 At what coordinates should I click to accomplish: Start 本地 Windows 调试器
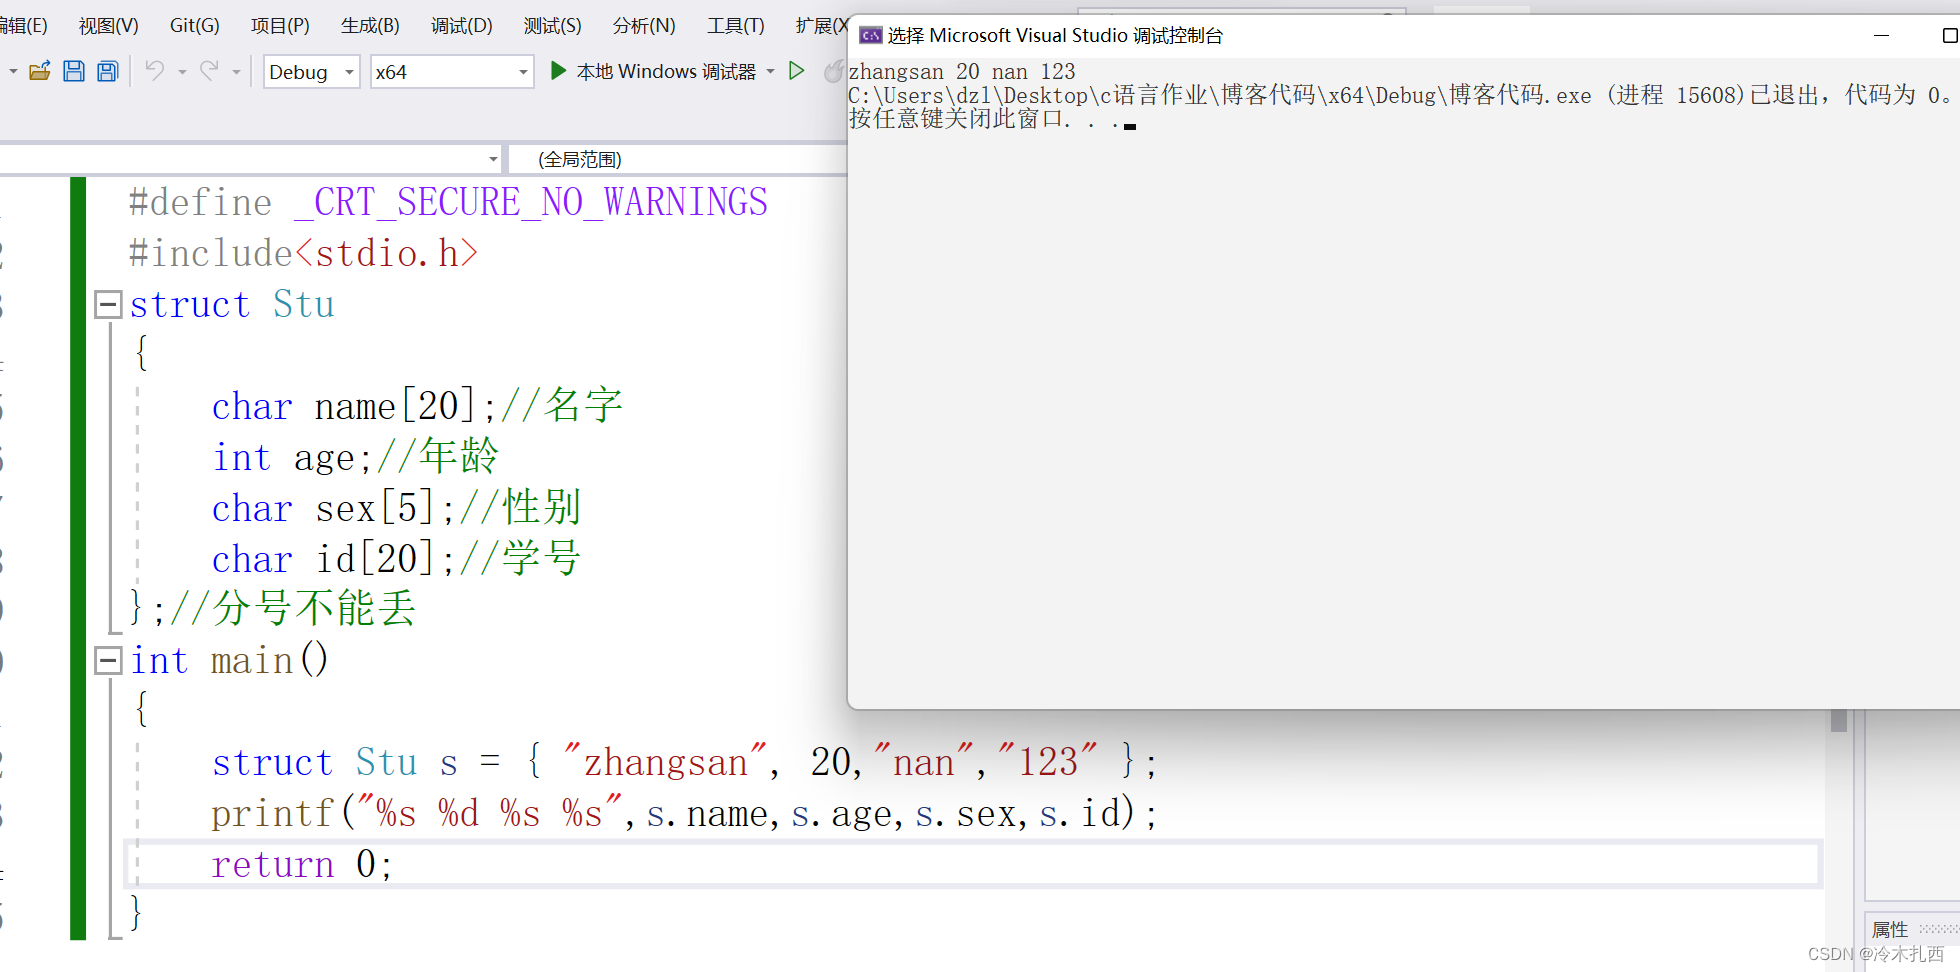(x=653, y=71)
